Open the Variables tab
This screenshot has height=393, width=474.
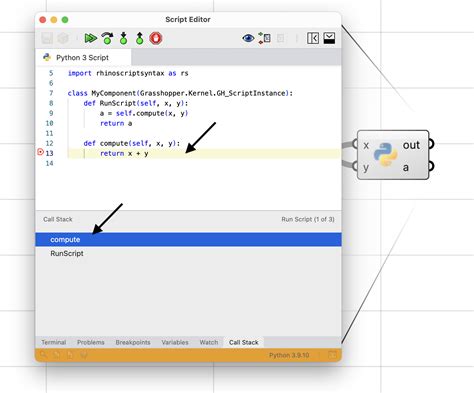pos(175,342)
